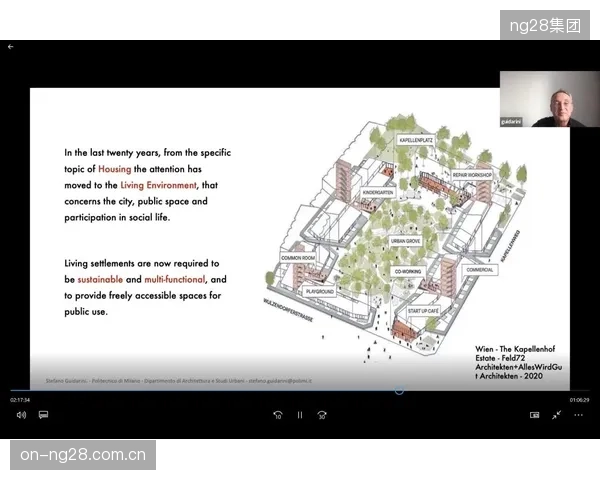Click the elapsed time 02:17:34
This screenshot has height=480, width=600.
point(20,400)
